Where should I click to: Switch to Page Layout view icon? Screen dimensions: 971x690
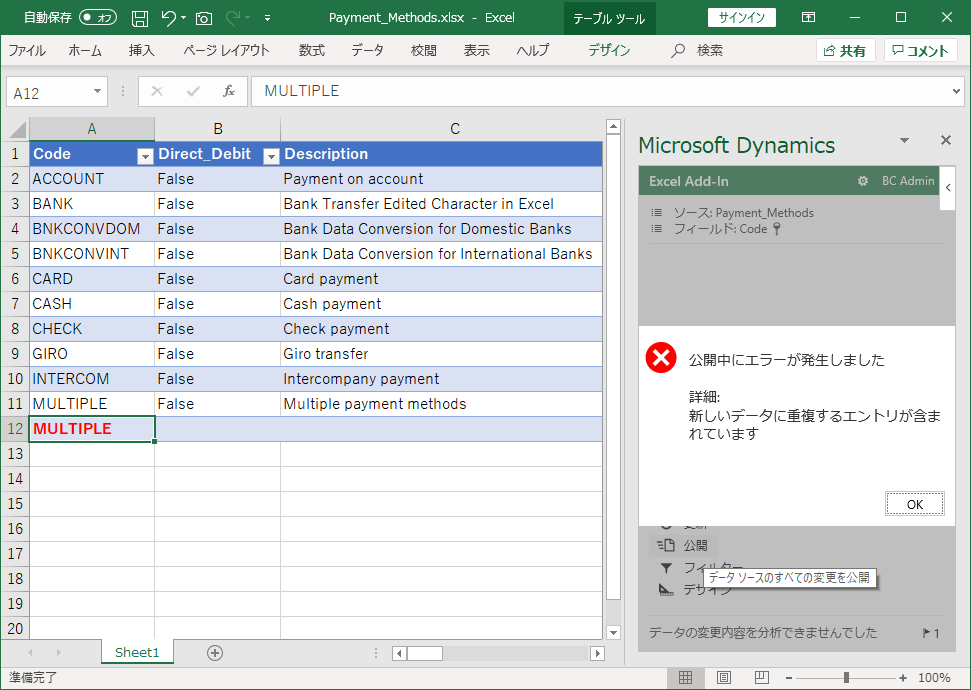pyautogui.click(x=723, y=678)
